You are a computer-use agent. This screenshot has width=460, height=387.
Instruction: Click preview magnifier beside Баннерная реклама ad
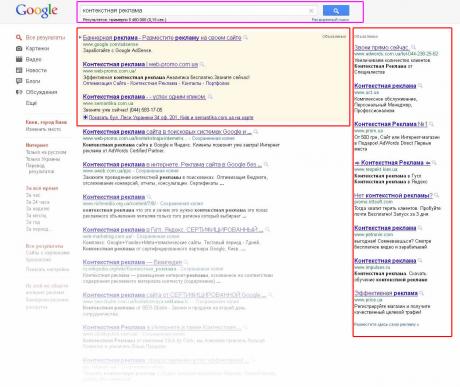click(x=246, y=38)
